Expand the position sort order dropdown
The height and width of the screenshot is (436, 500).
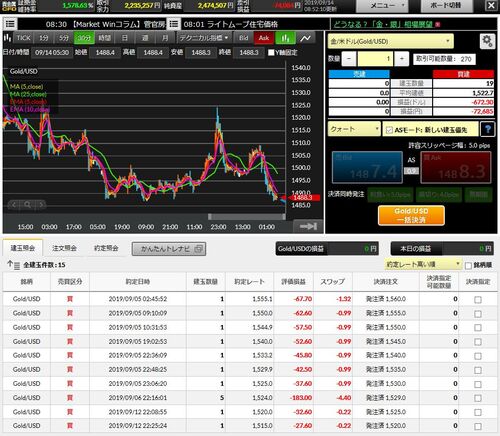tap(423, 265)
